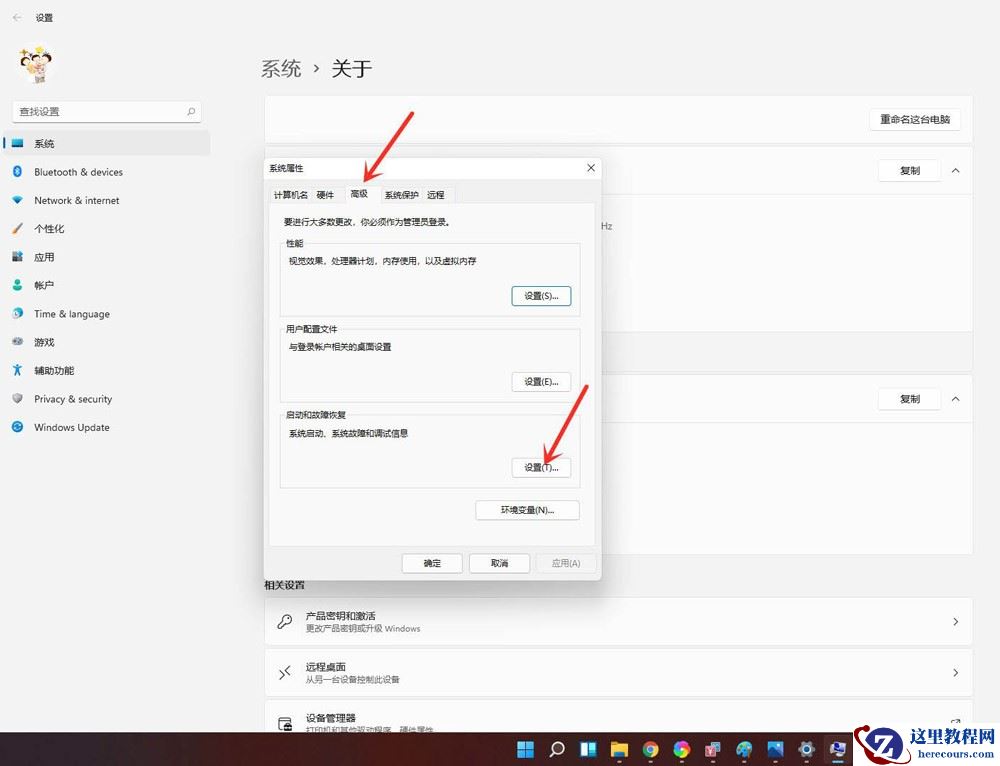Expand the 产品密钥和激活 entry

coord(955,620)
